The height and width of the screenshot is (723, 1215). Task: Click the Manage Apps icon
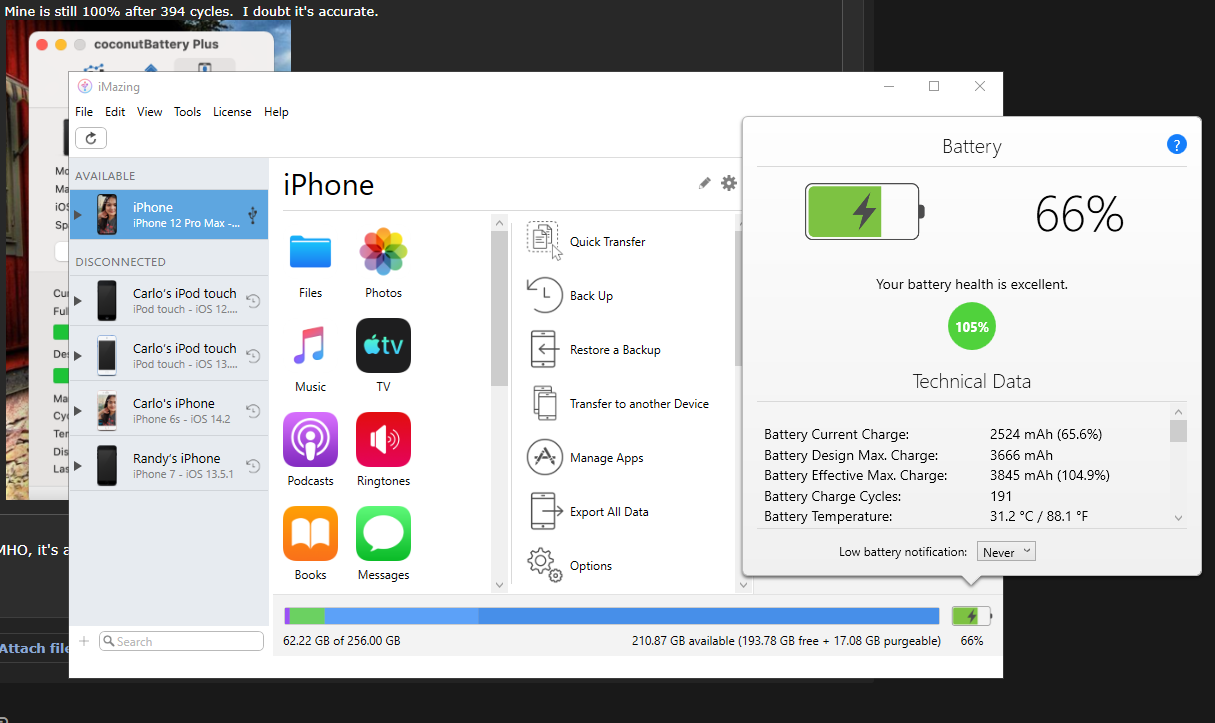coord(544,457)
